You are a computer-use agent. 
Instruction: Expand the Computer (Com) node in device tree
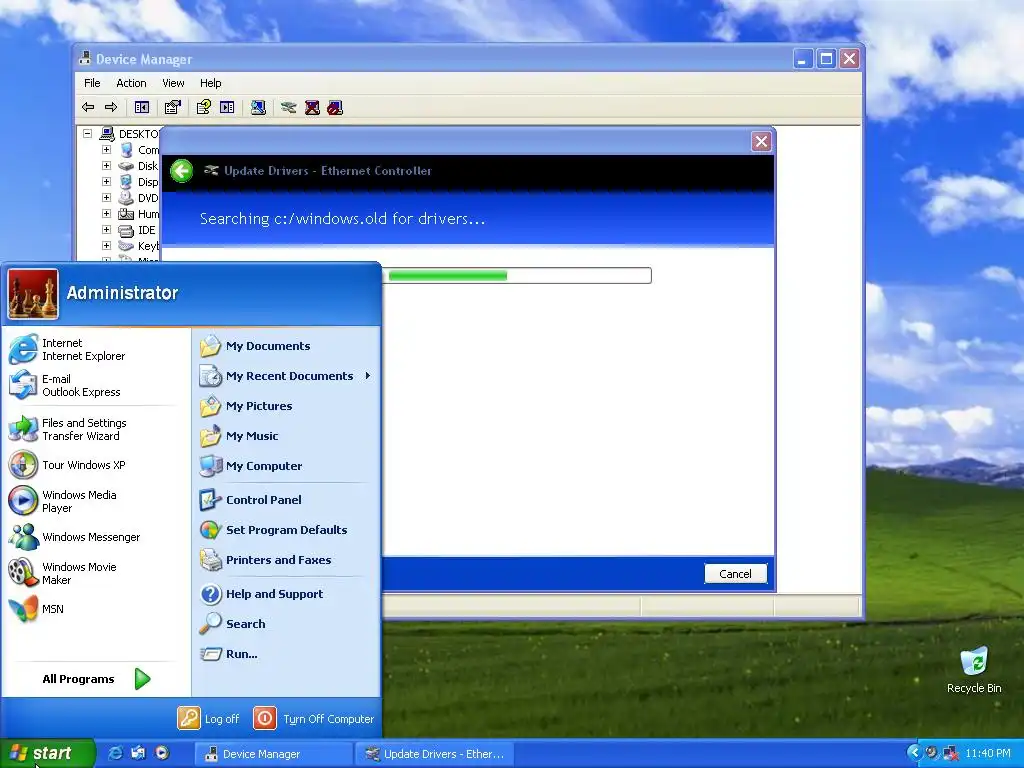(106, 150)
